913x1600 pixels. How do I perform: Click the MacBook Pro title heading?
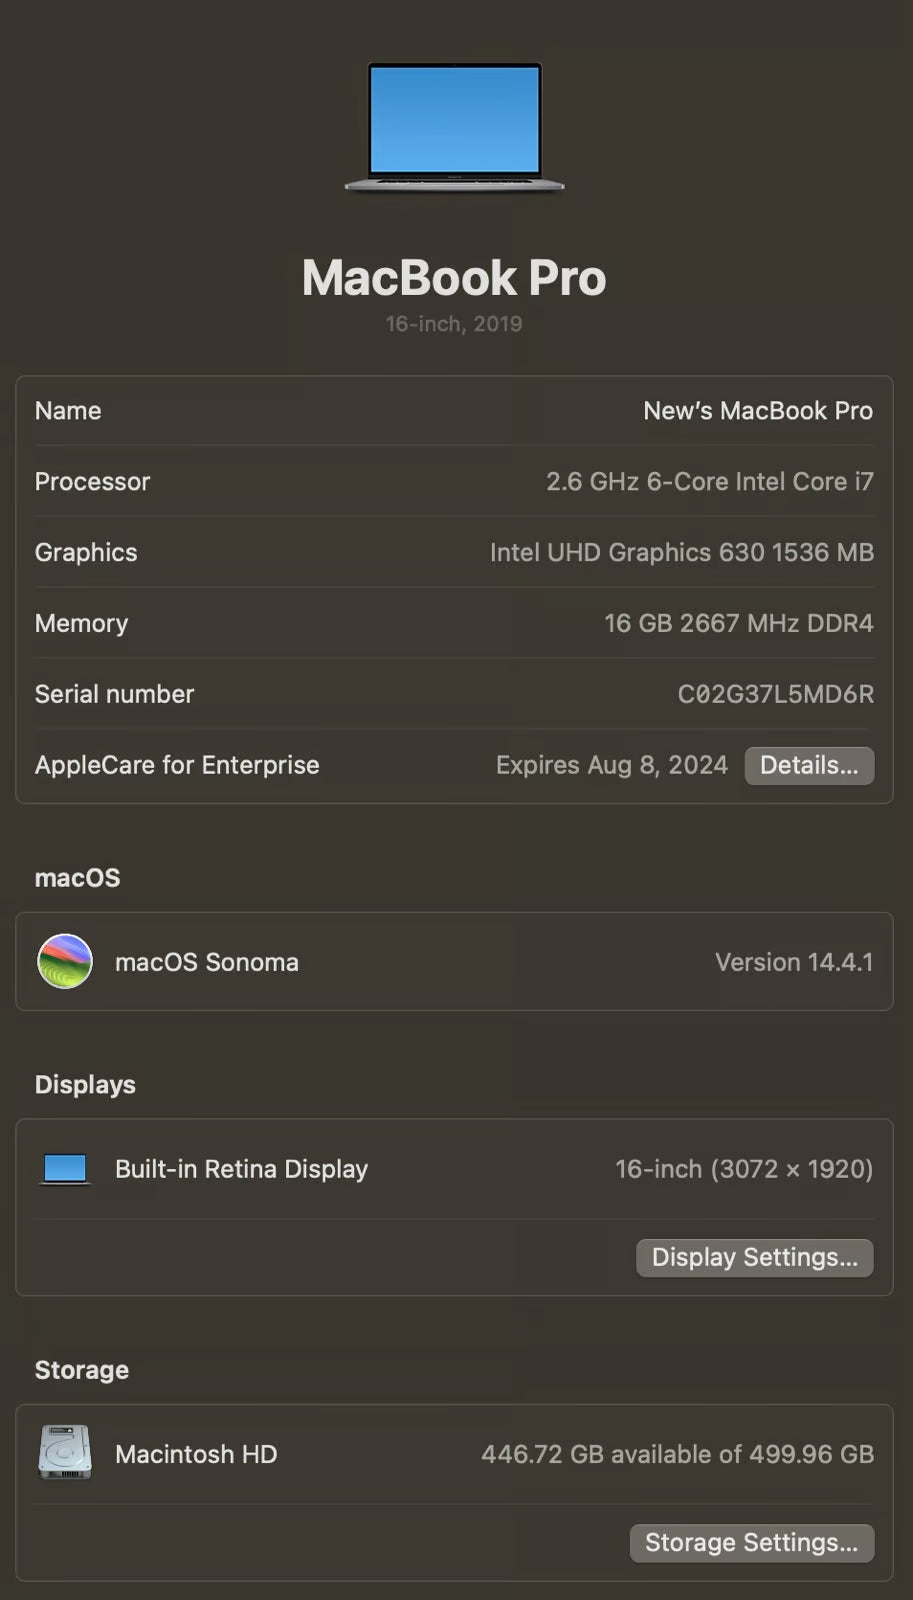[x=454, y=278]
